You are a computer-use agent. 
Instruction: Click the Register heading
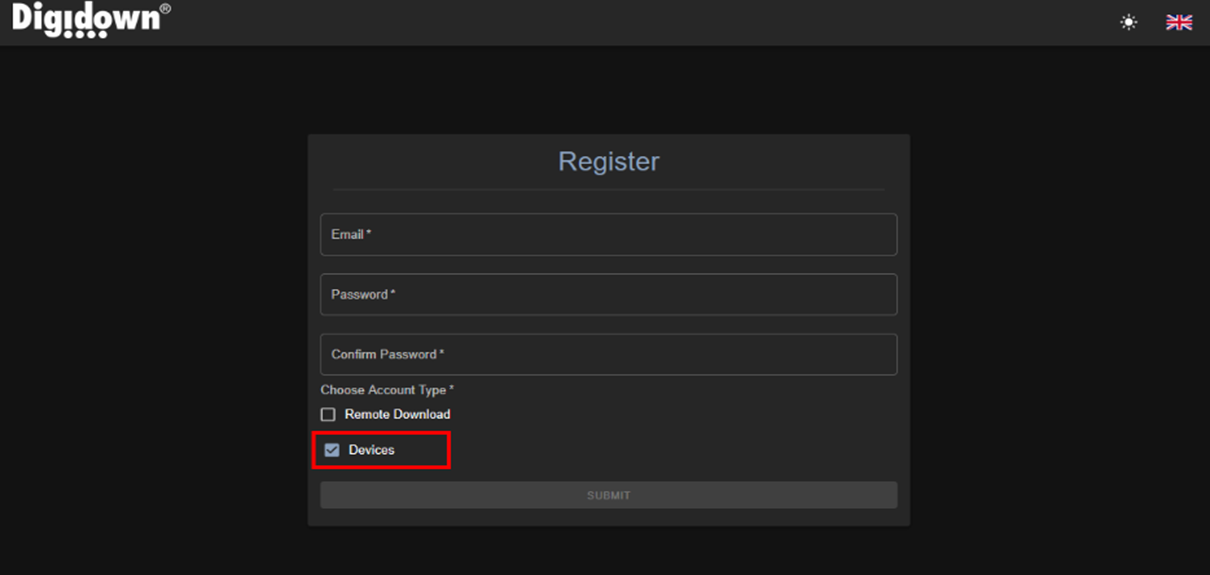[x=608, y=162]
